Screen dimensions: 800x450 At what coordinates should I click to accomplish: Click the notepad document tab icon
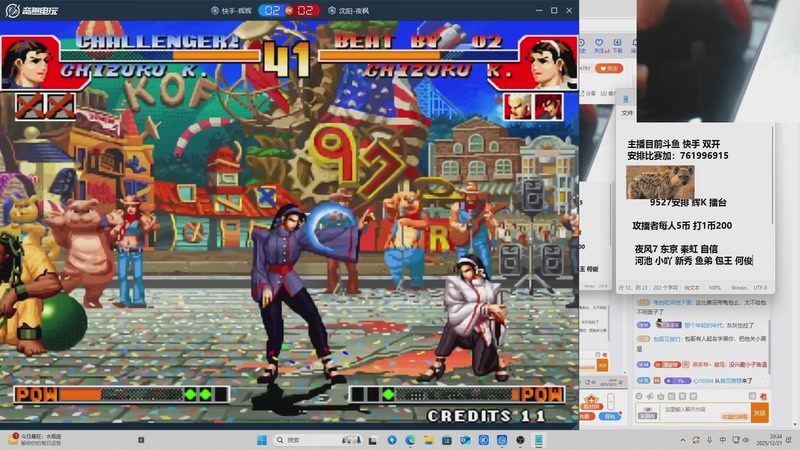click(x=626, y=99)
